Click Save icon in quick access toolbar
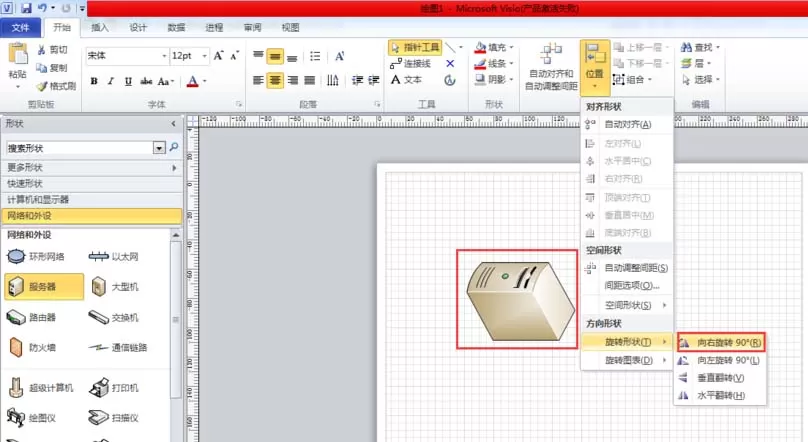808x442 pixels. click(26, 8)
